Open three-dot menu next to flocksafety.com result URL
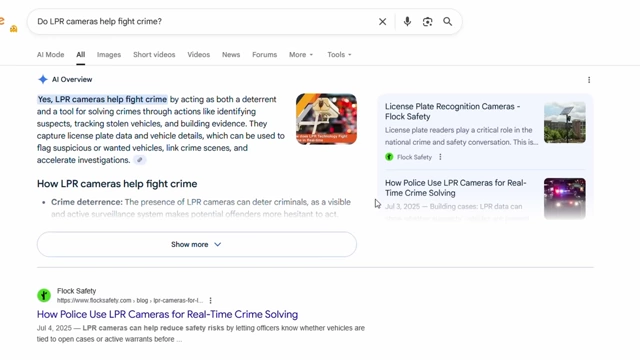Viewport: 640px width, 360px height. click(x=211, y=301)
